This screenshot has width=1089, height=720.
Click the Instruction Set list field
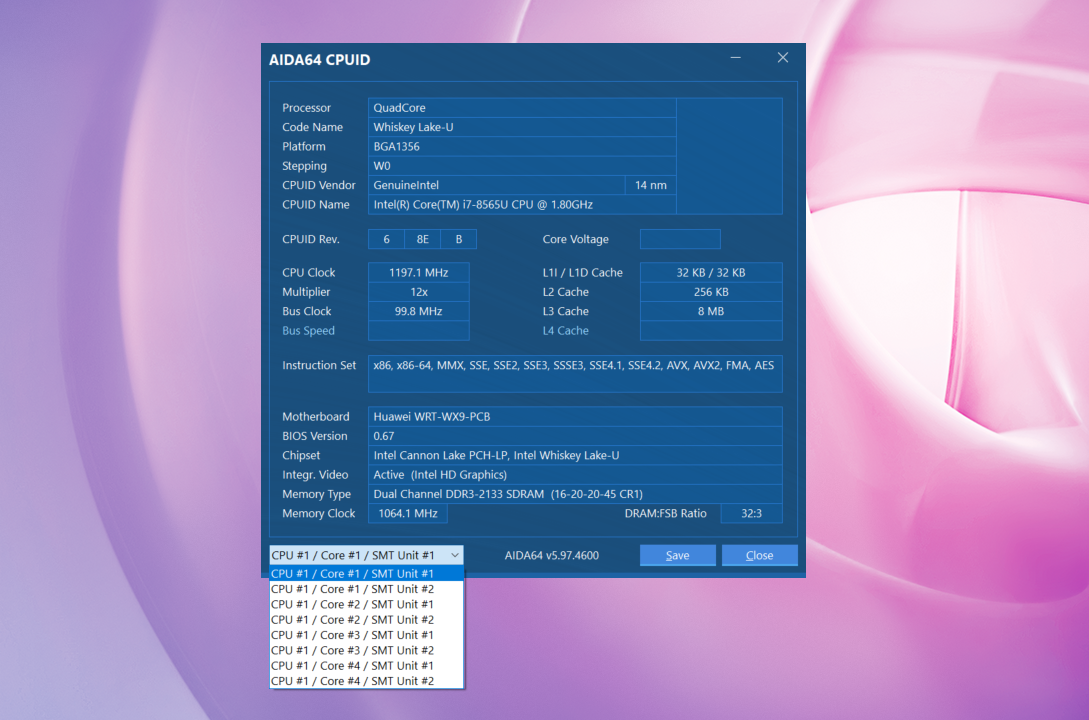tap(575, 374)
